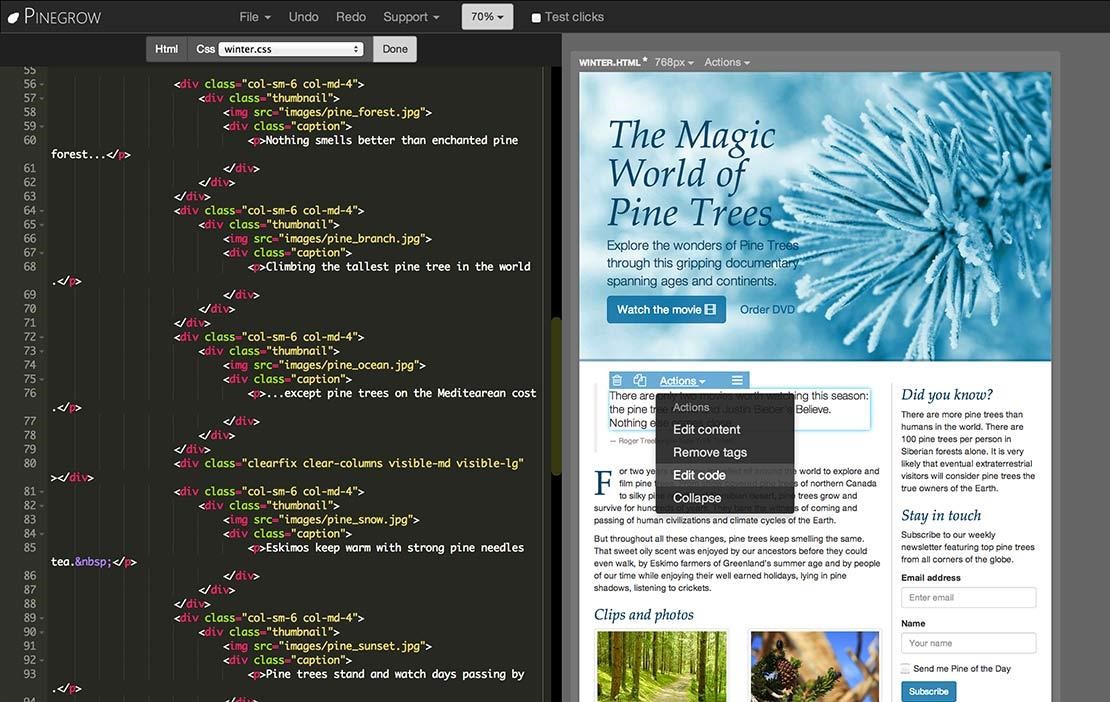Enable the Test clicks checkbox
Image resolution: width=1110 pixels, height=702 pixels.
click(538, 16)
